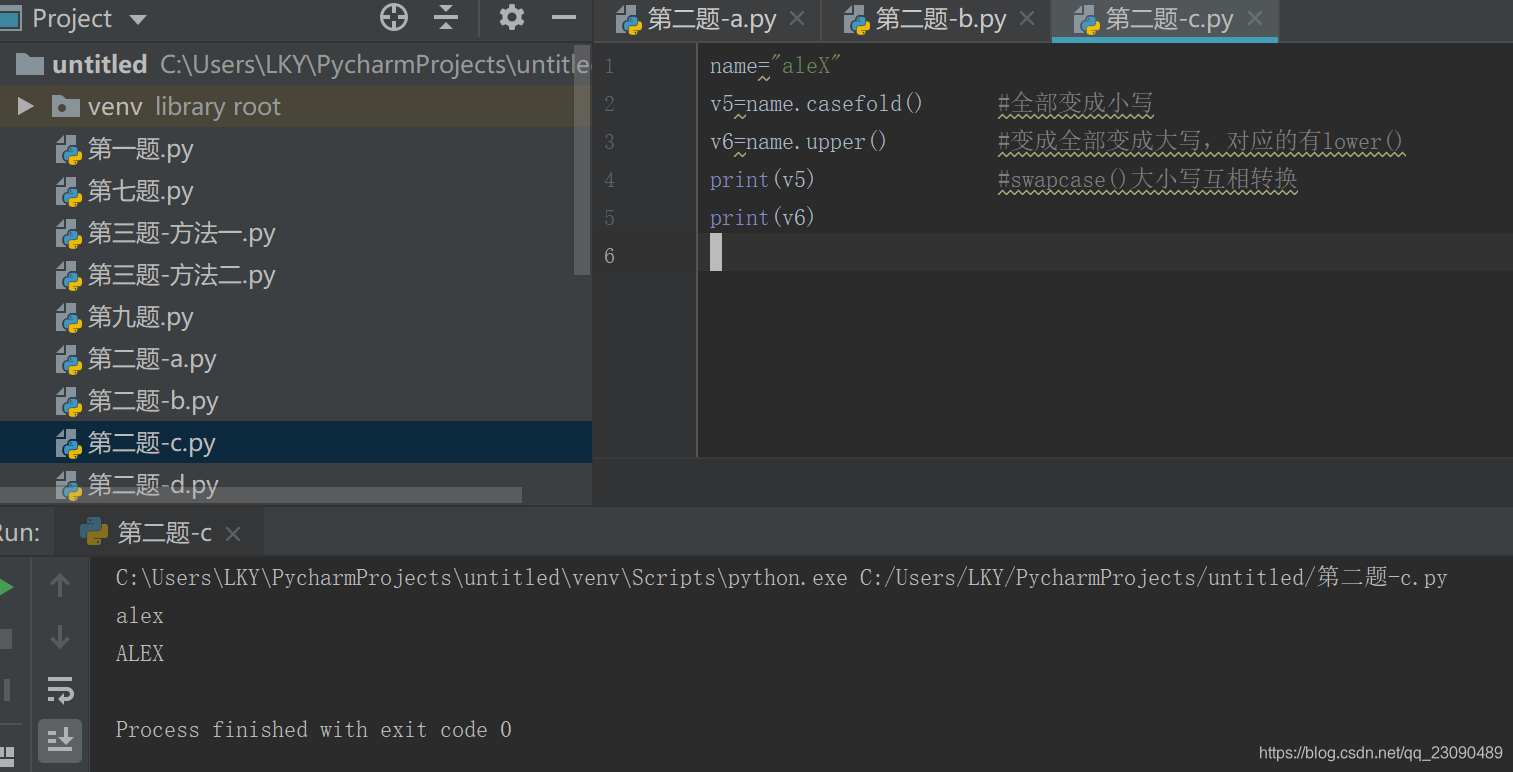1513x772 pixels.
Task: Select the untitled project root
Action: point(99,65)
